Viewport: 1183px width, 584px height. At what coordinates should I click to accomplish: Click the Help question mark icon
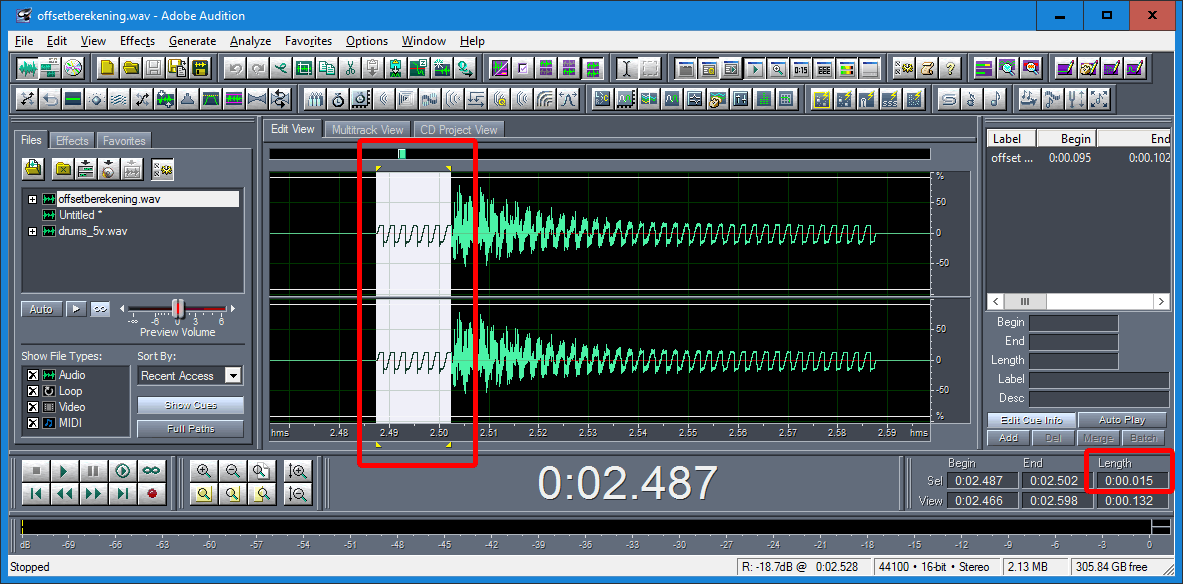pyautogui.click(x=951, y=69)
